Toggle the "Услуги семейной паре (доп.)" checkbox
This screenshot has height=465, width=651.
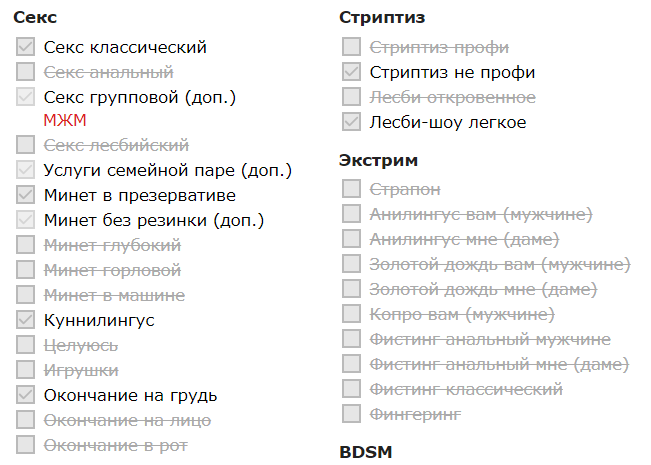click(x=25, y=170)
